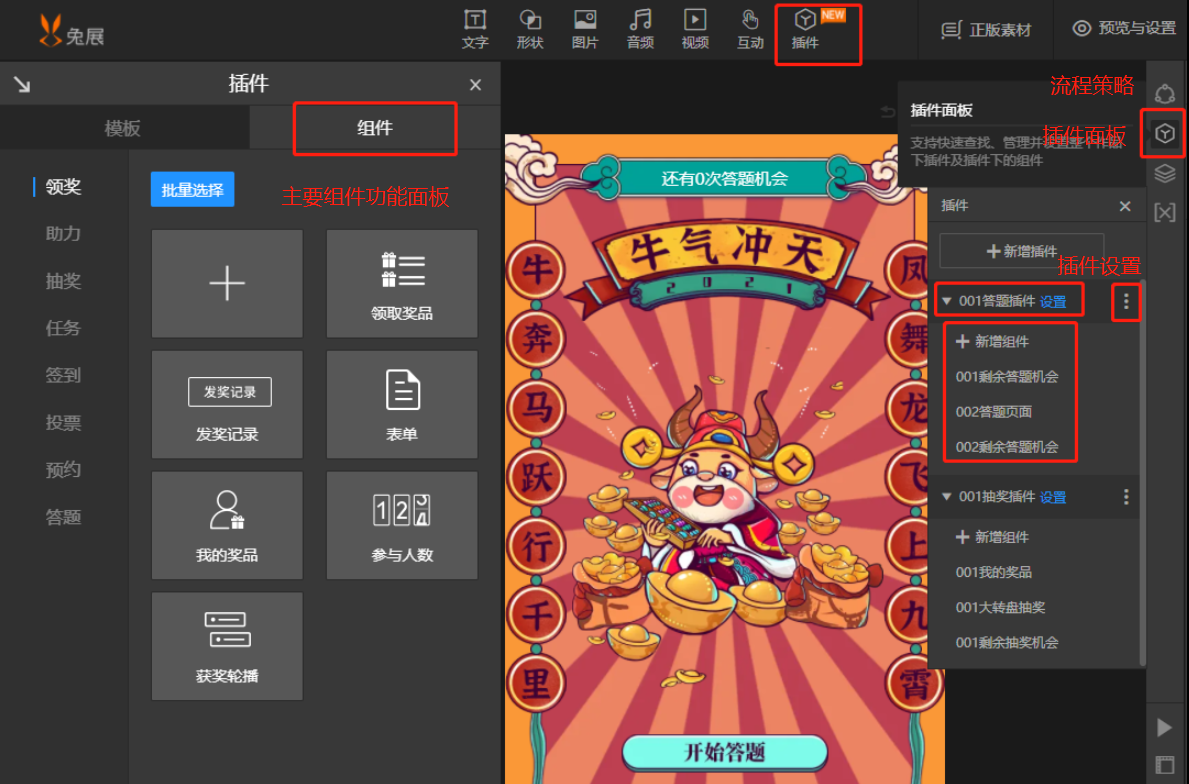The width and height of the screenshot is (1189, 784).
Task: Select the 形状 shape tool
Action: [529, 30]
